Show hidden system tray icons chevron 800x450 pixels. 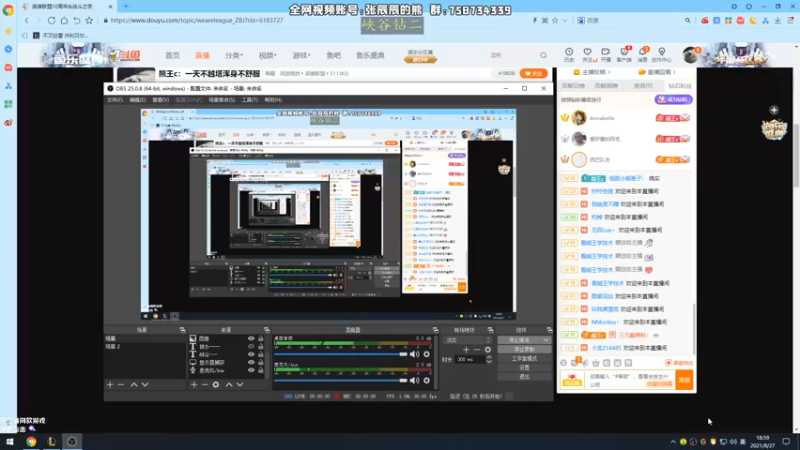pyautogui.click(x=673, y=442)
